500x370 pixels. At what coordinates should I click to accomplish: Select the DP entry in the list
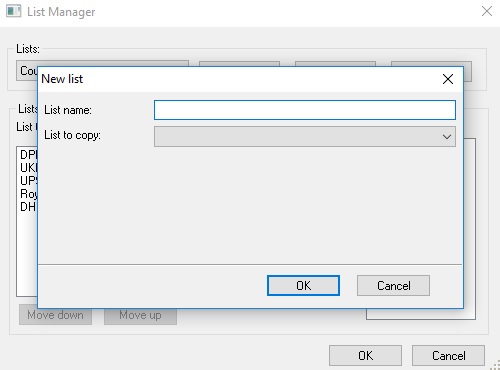28,155
